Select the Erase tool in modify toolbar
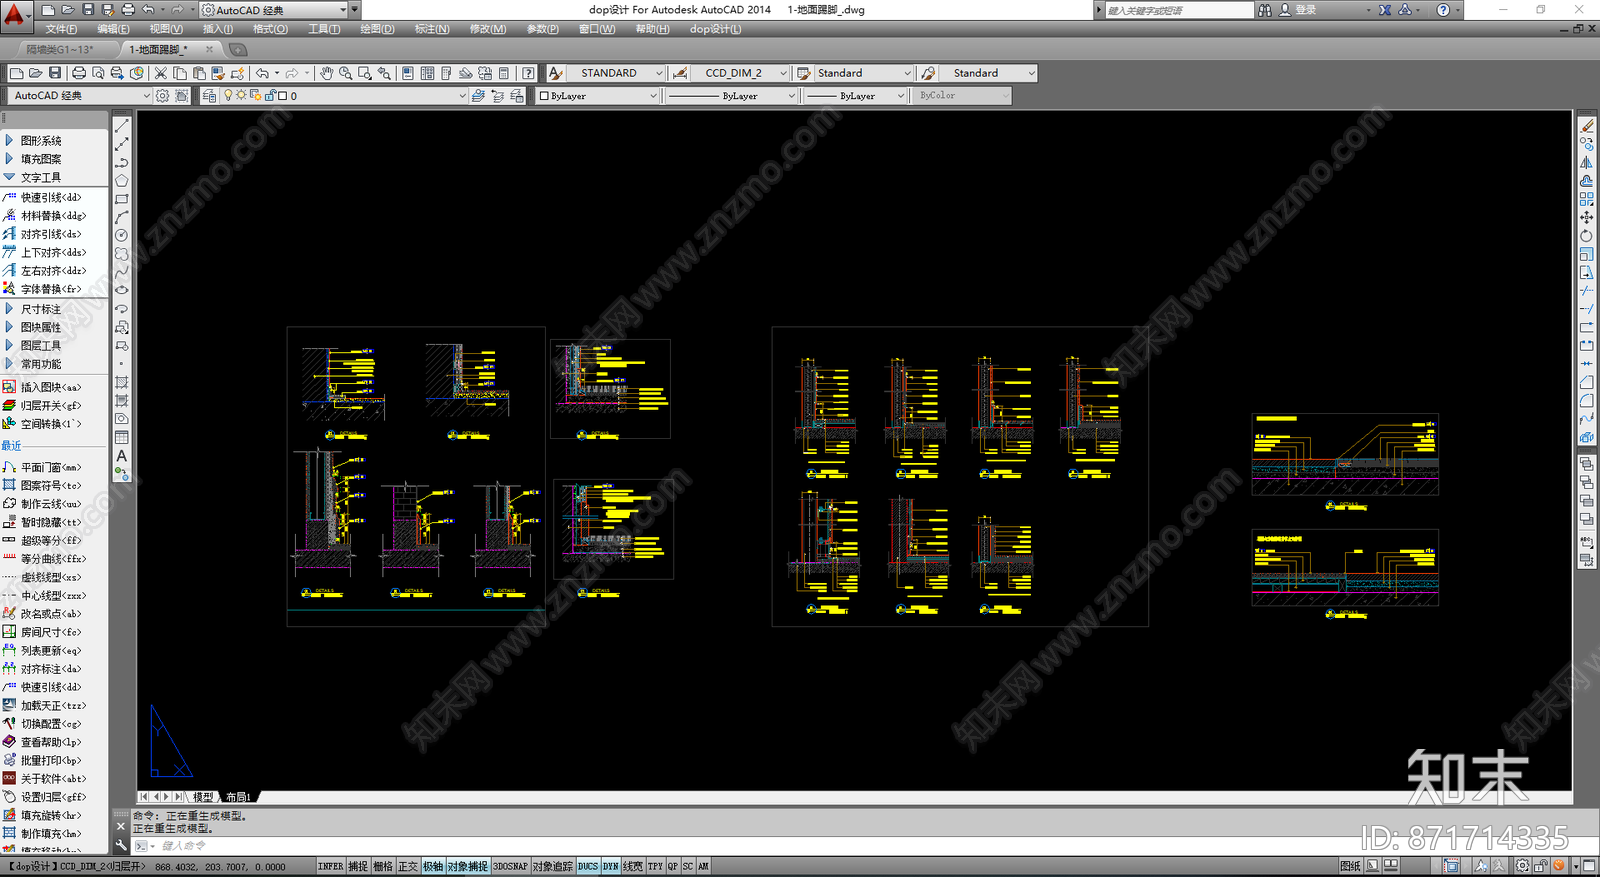The image size is (1600, 877). 1587,126
